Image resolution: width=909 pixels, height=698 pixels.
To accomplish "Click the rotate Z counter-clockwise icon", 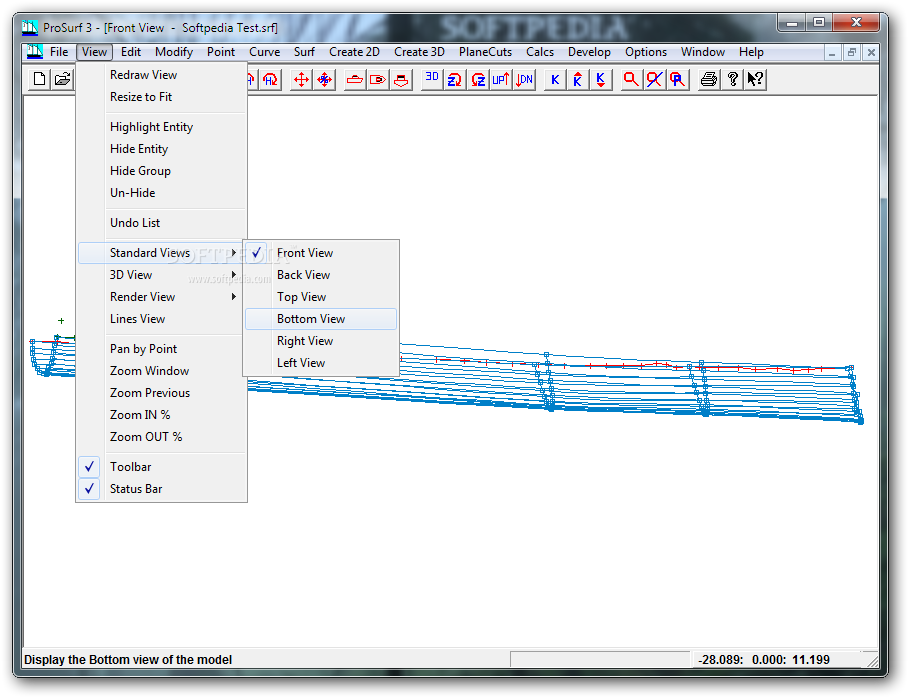I will click(478, 79).
